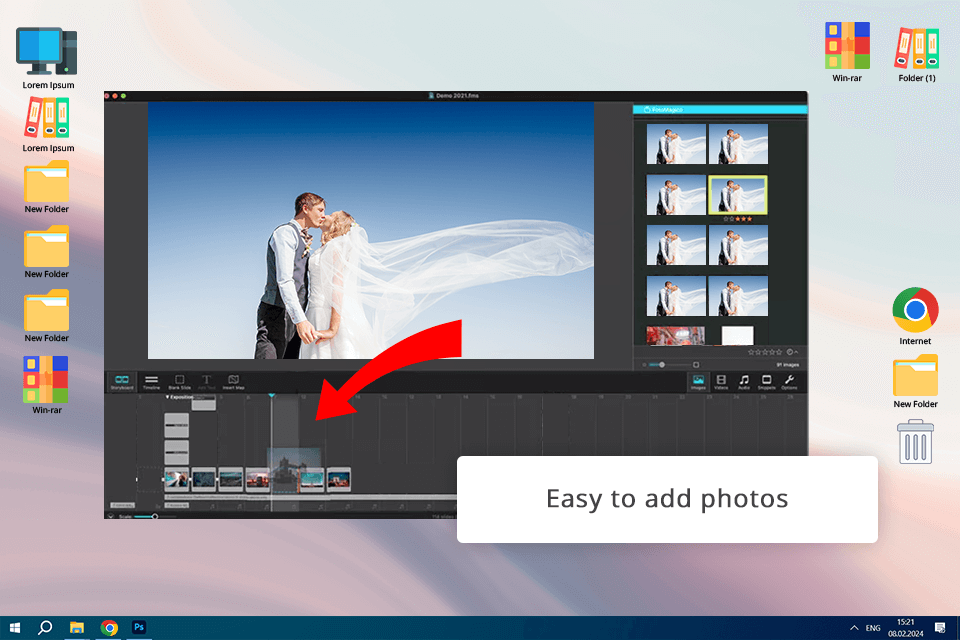The image size is (960, 640).
Task: Expand the filter chevron beside rating stars
Action: coord(796,352)
